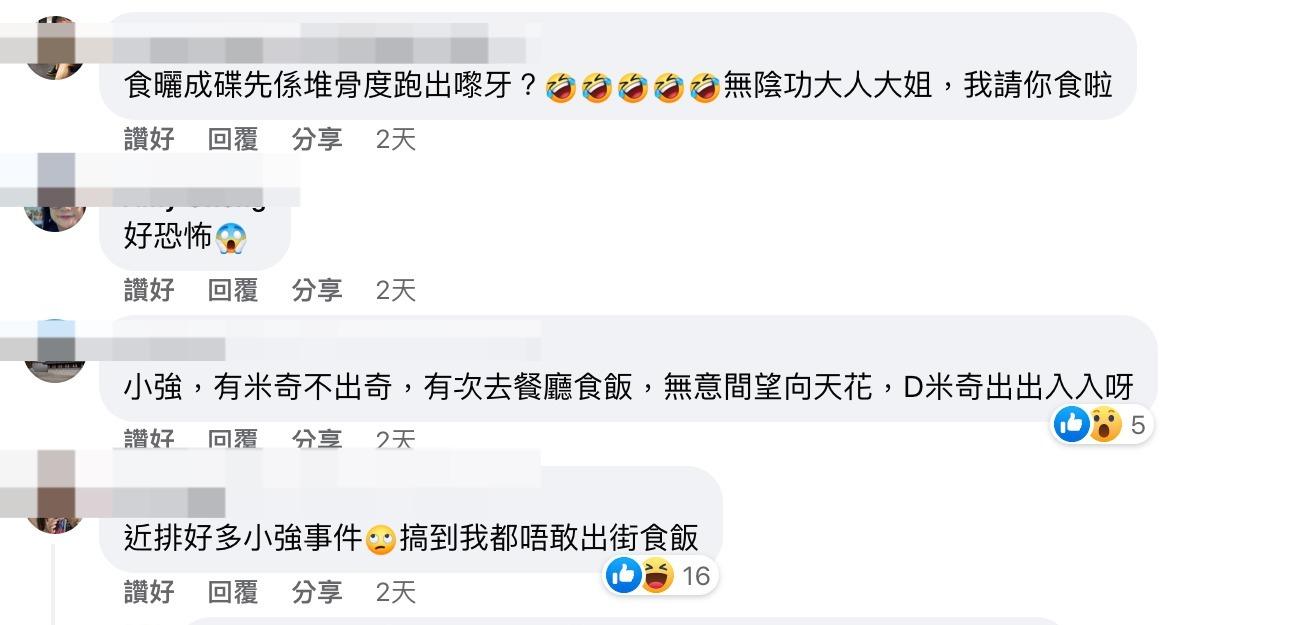
Task: Share the 好恐怖 comment
Action: pyautogui.click(x=317, y=290)
